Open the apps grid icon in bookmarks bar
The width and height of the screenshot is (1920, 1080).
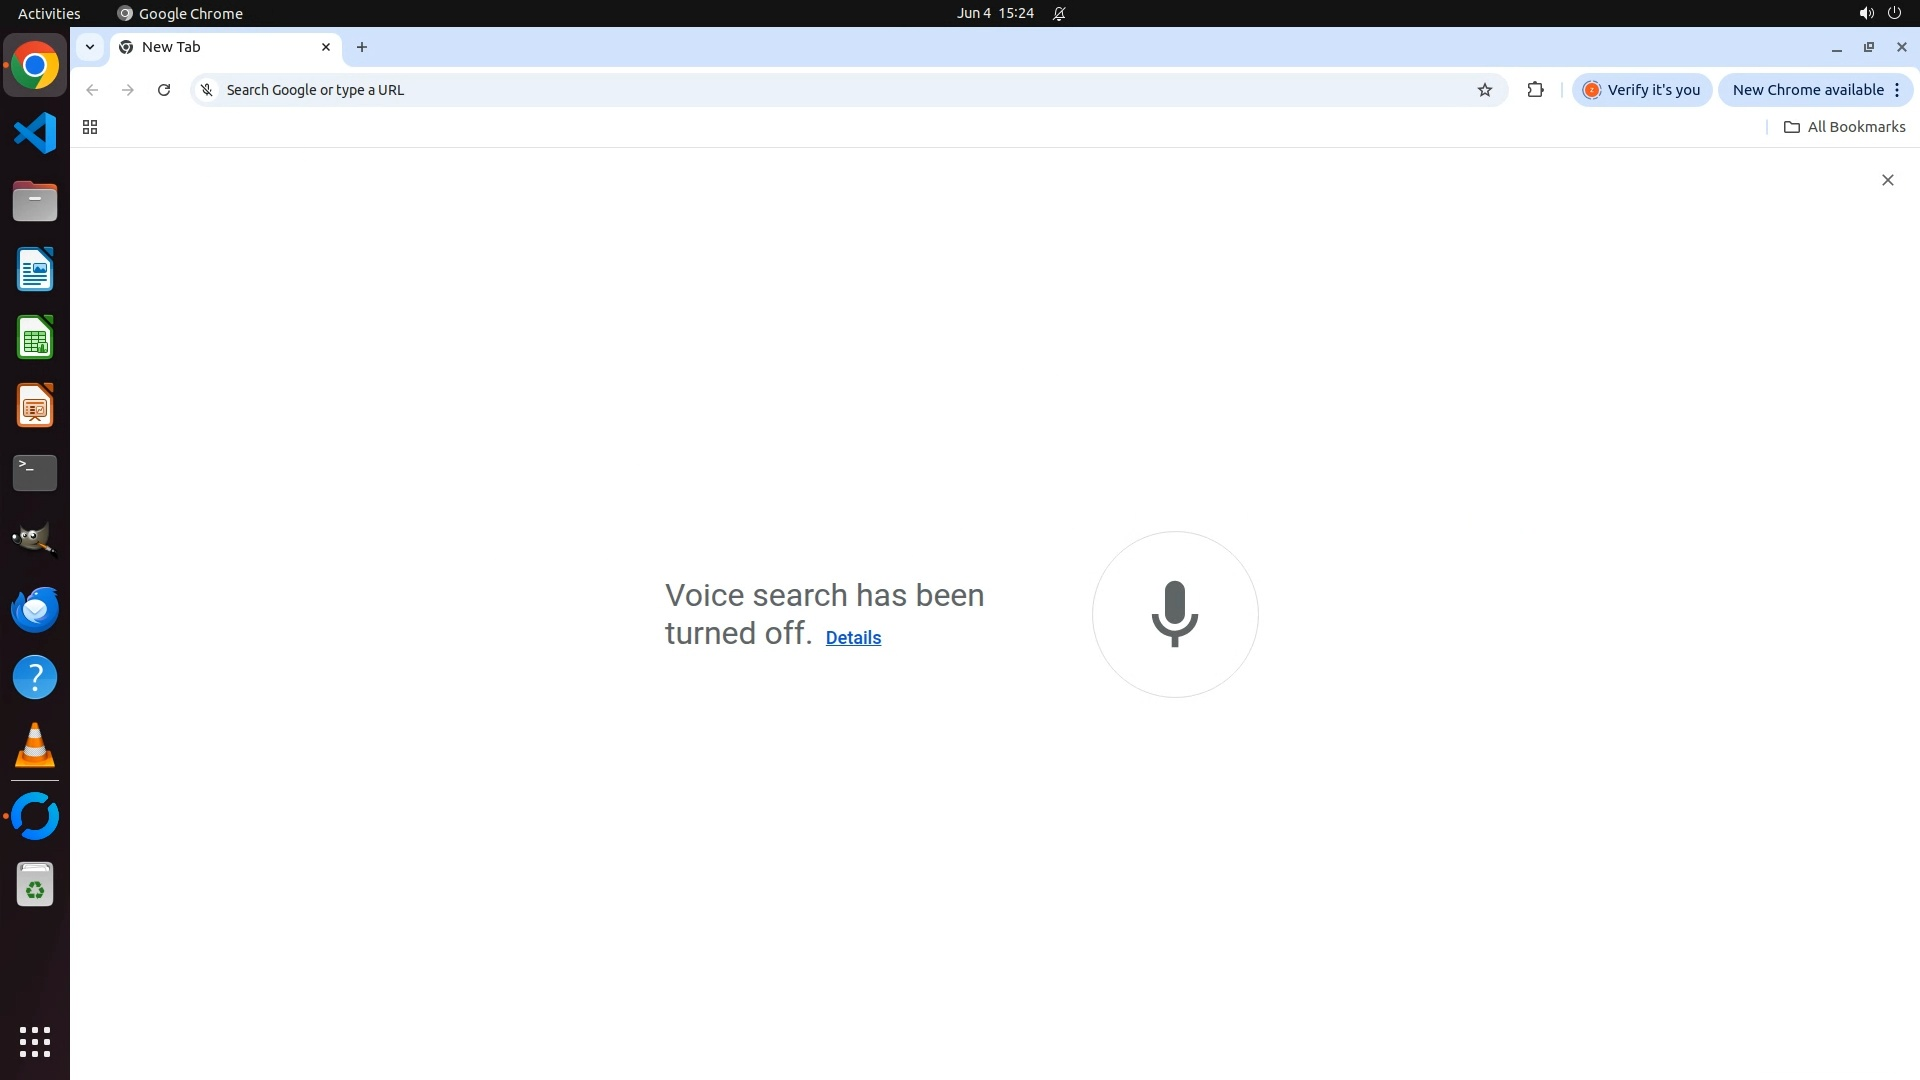click(90, 127)
